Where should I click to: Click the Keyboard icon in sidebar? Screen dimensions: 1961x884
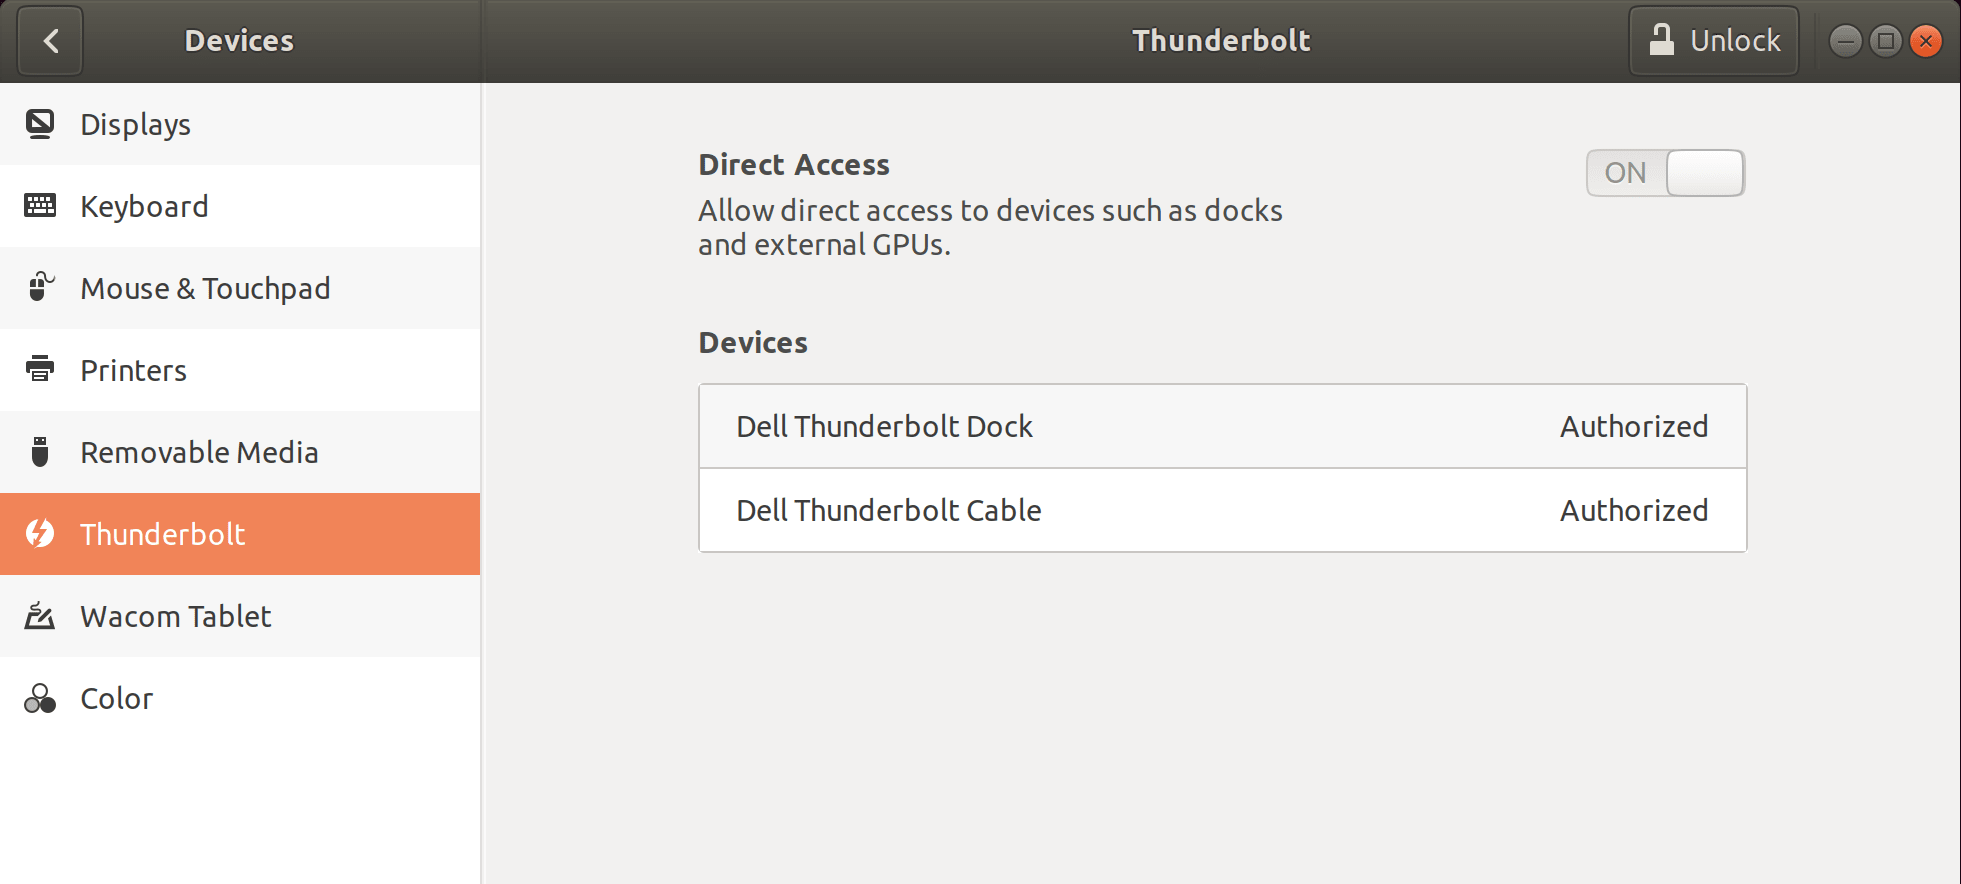[x=40, y=206]
